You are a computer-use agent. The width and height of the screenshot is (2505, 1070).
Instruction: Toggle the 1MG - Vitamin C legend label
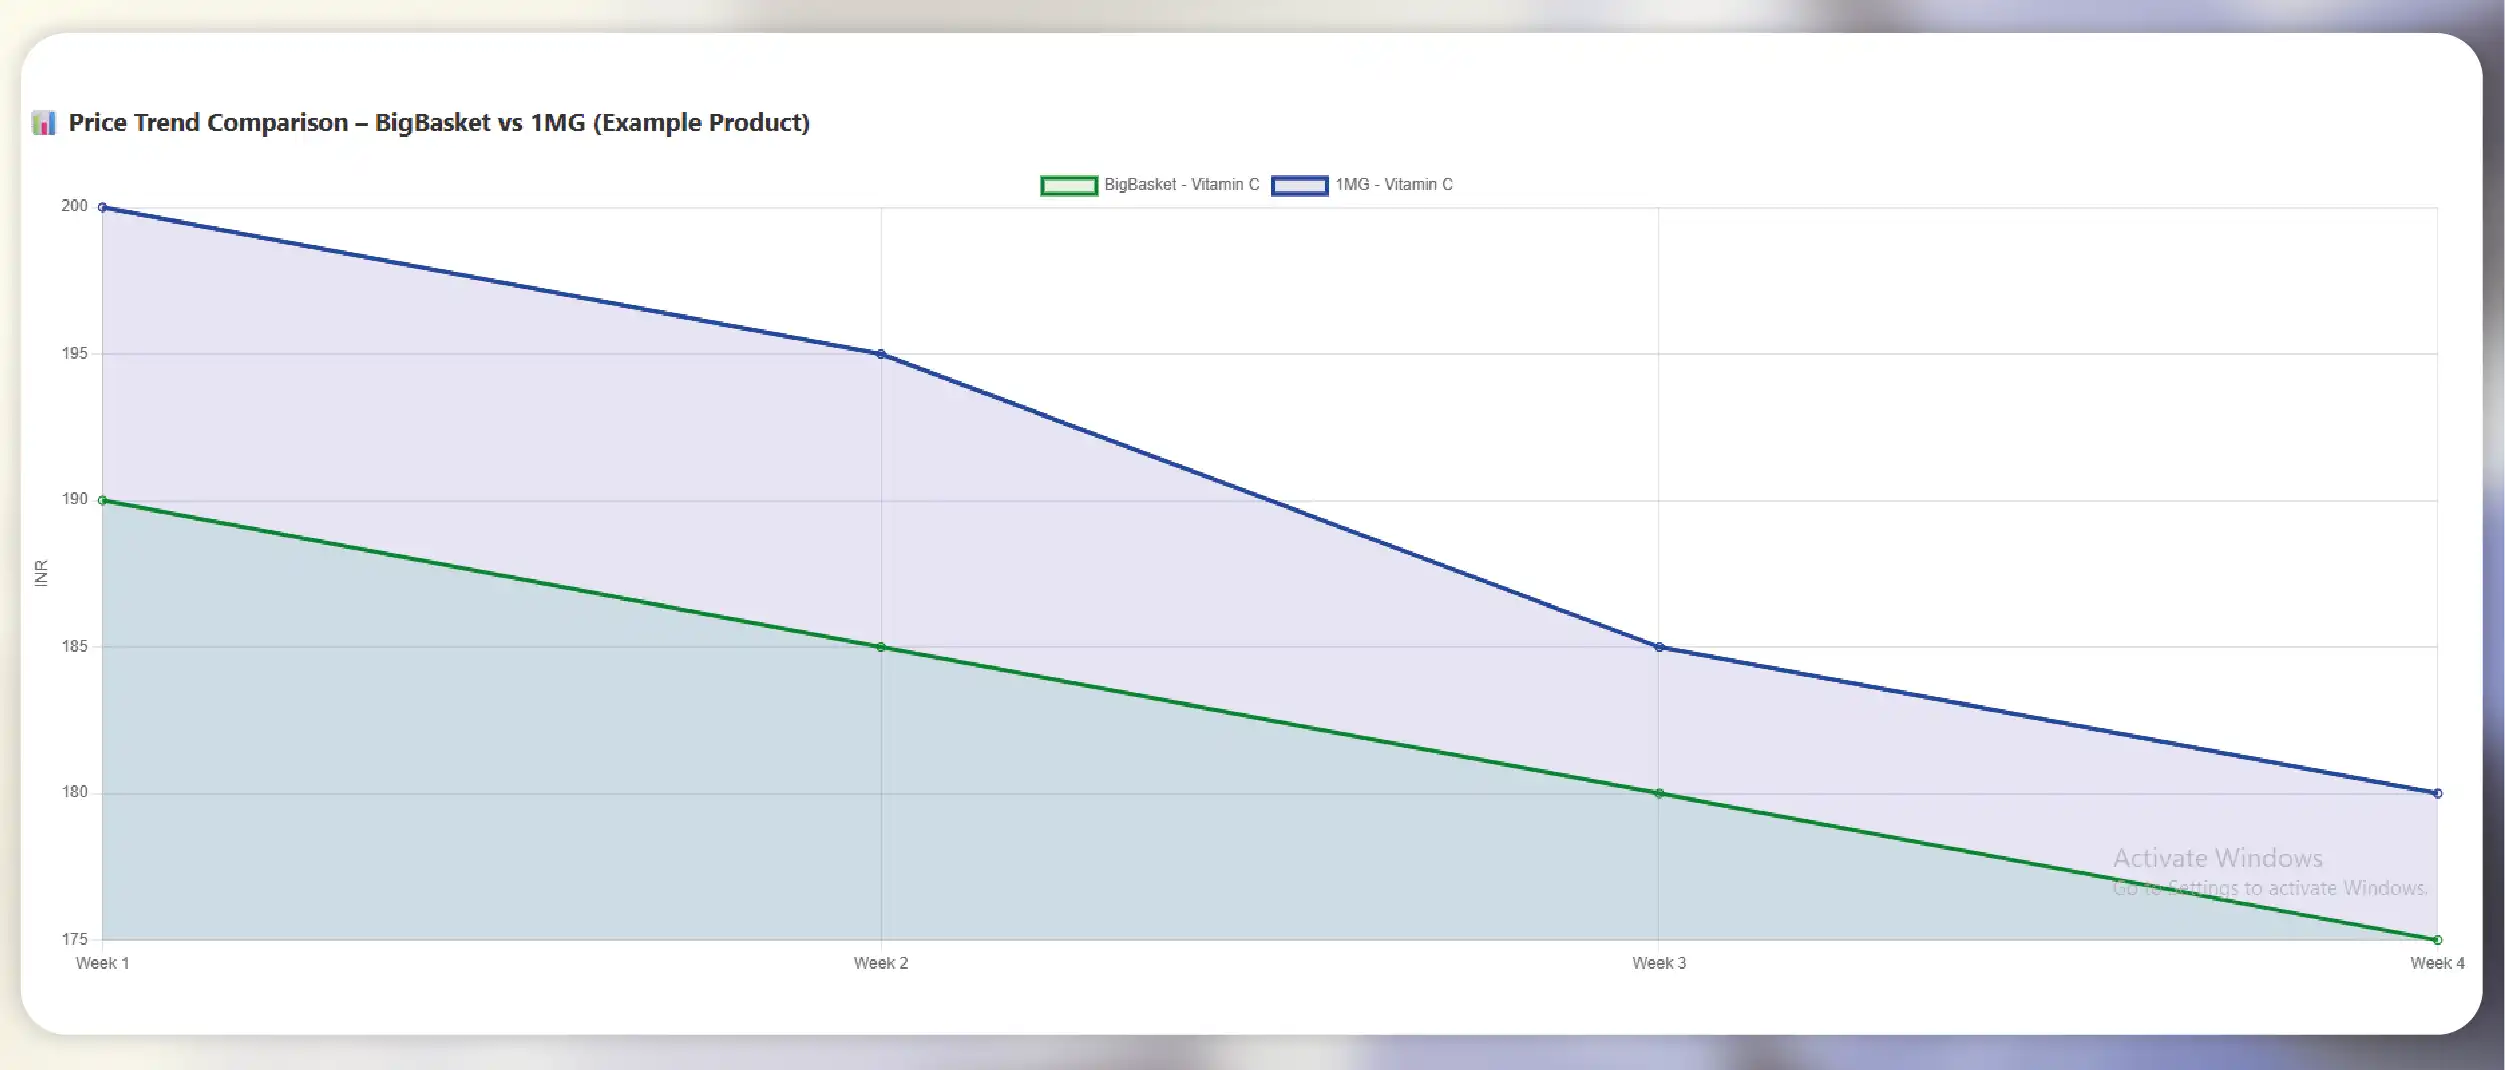coord(1393,185)
